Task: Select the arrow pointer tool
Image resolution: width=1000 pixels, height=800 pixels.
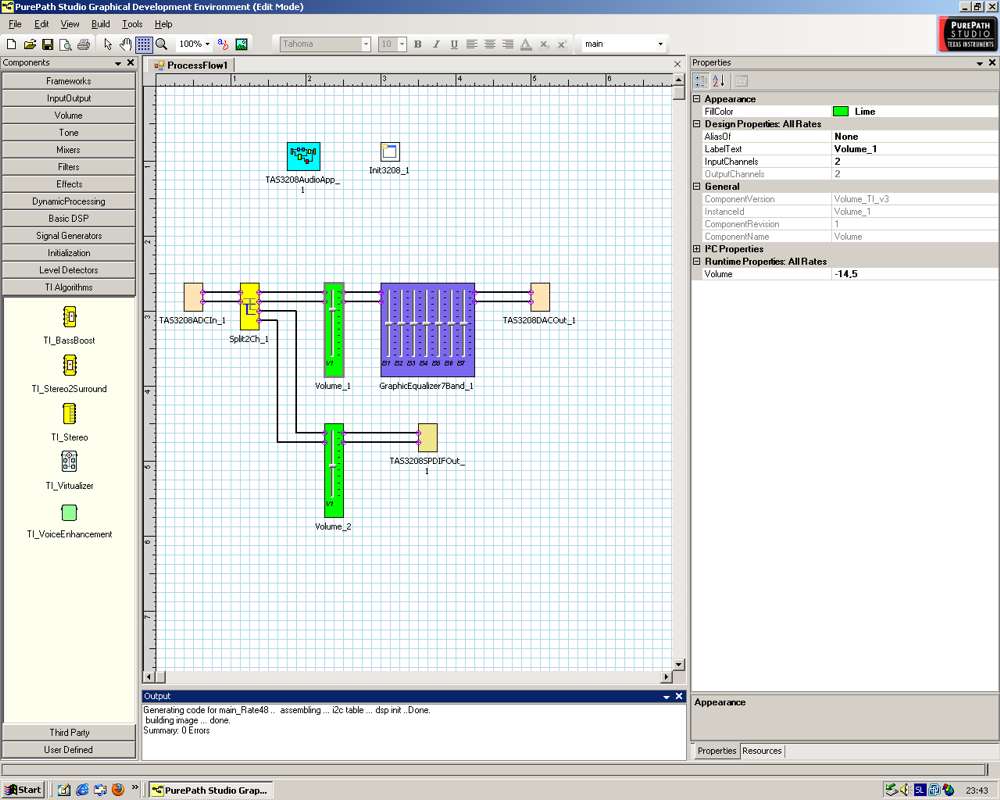Action: tap(108, 44)
